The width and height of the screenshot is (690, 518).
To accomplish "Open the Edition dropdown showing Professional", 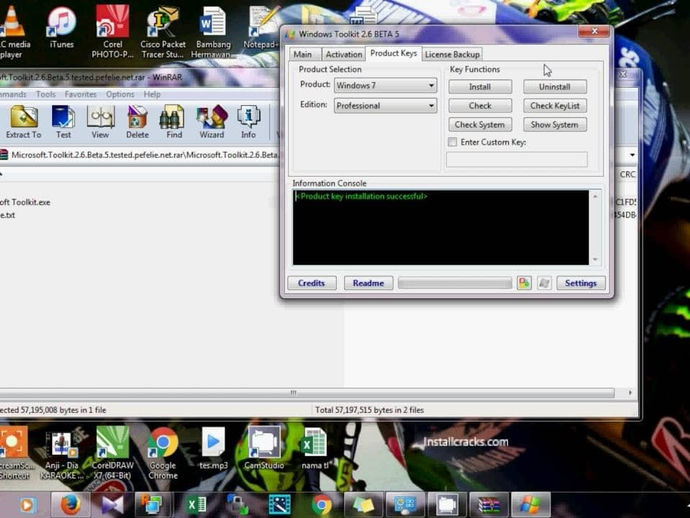I will tap(385, 106).
